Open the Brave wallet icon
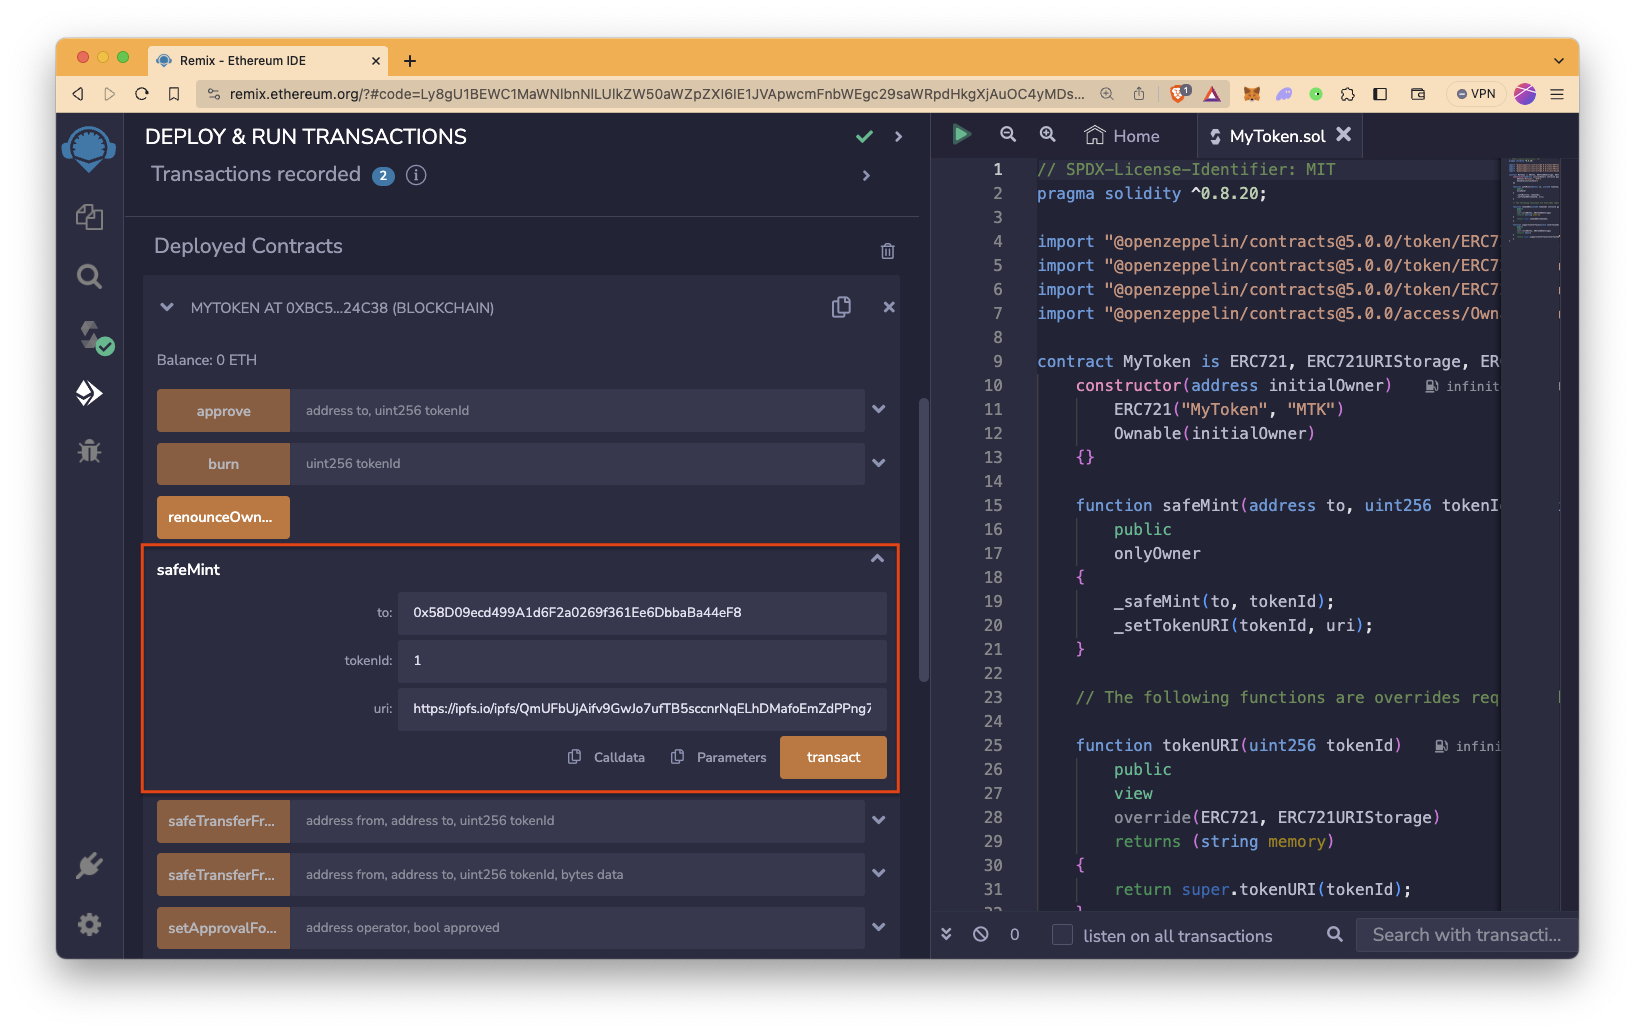 pyautogui.click(x=1418, y=94)
